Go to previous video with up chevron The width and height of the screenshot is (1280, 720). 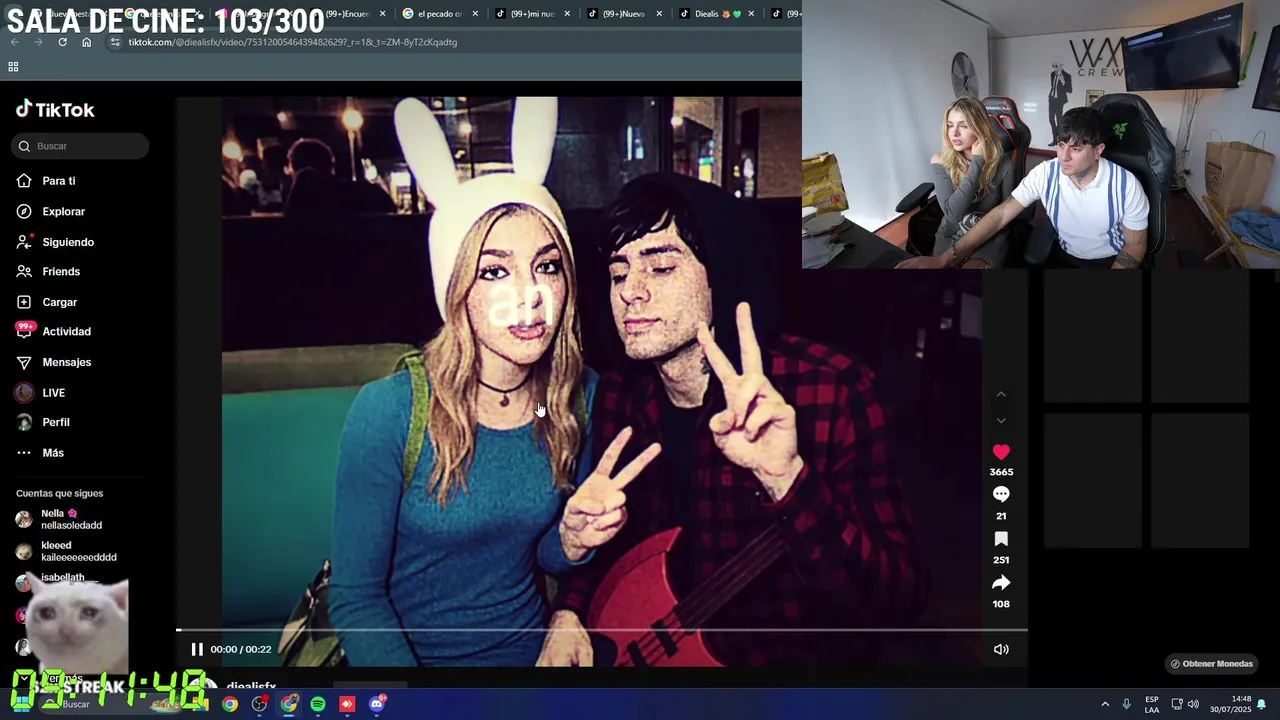(x=1001, y=395)
